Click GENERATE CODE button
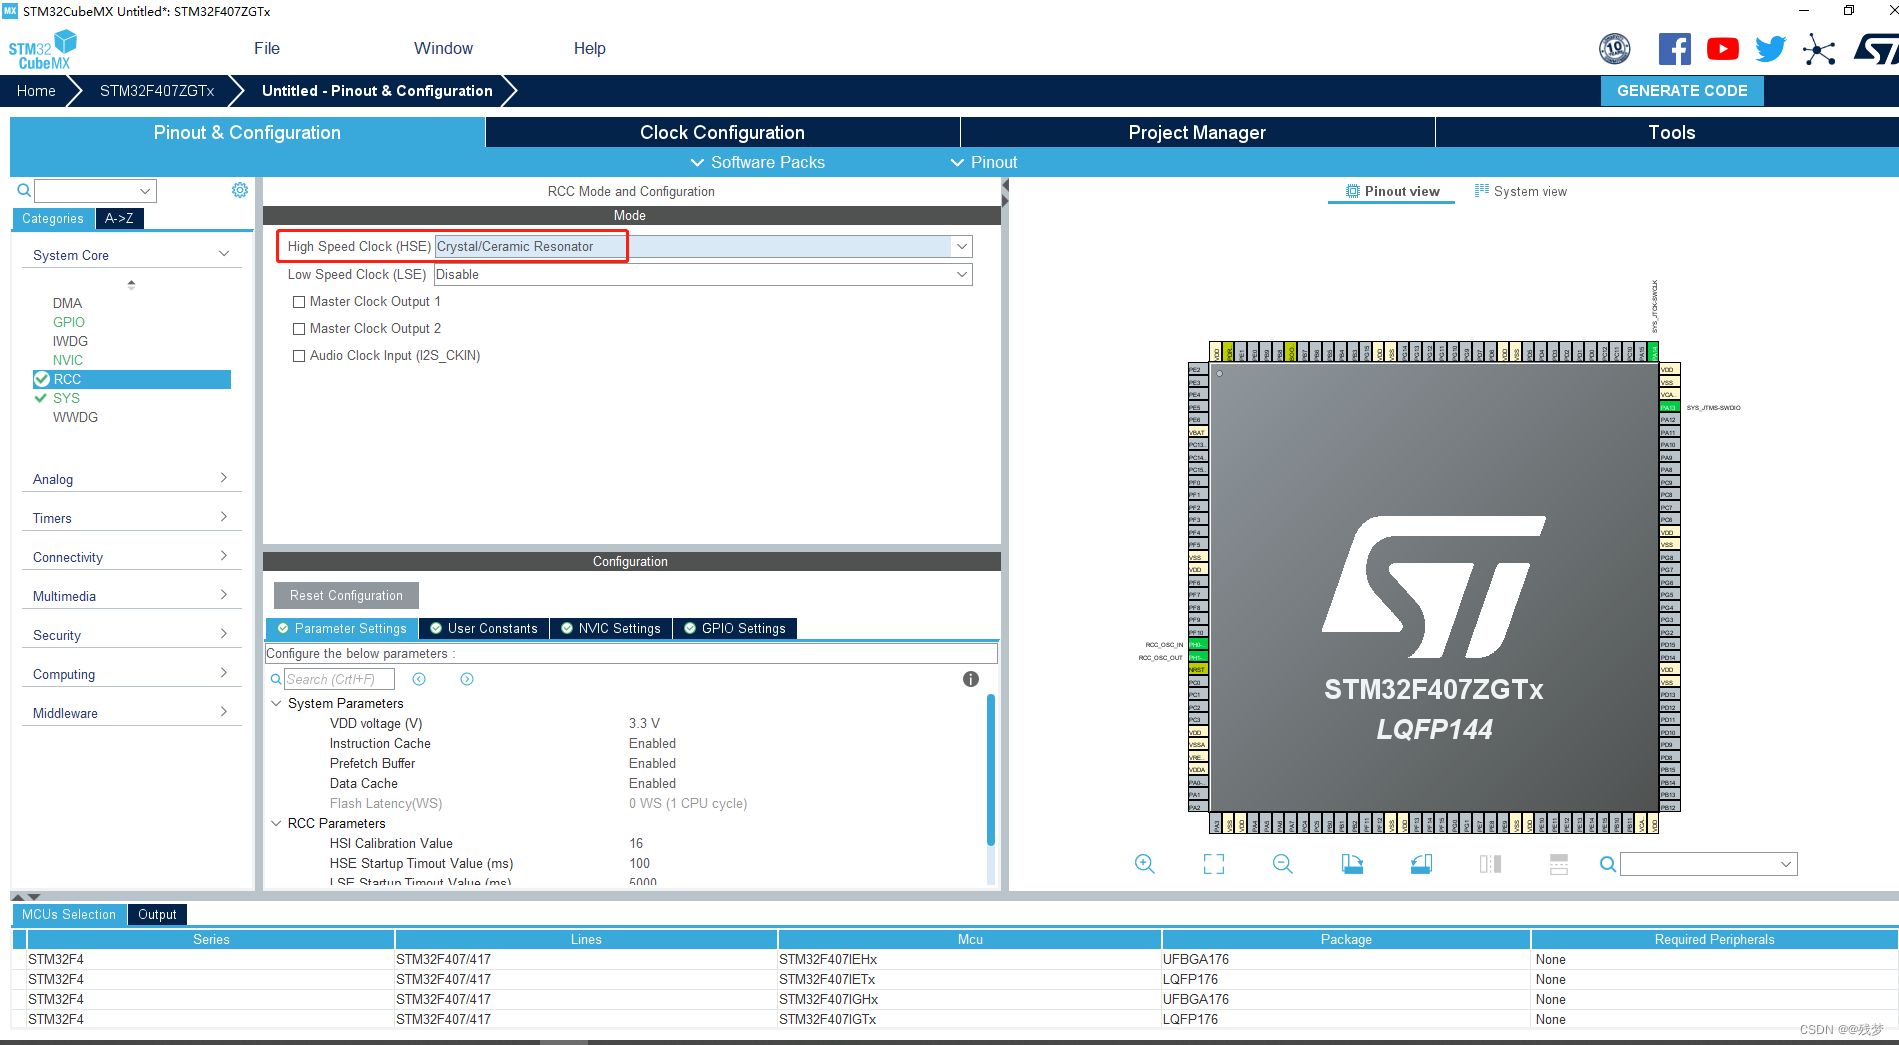The width and height of the screenshot is (1899, 1045). (x=1682, y=90)
